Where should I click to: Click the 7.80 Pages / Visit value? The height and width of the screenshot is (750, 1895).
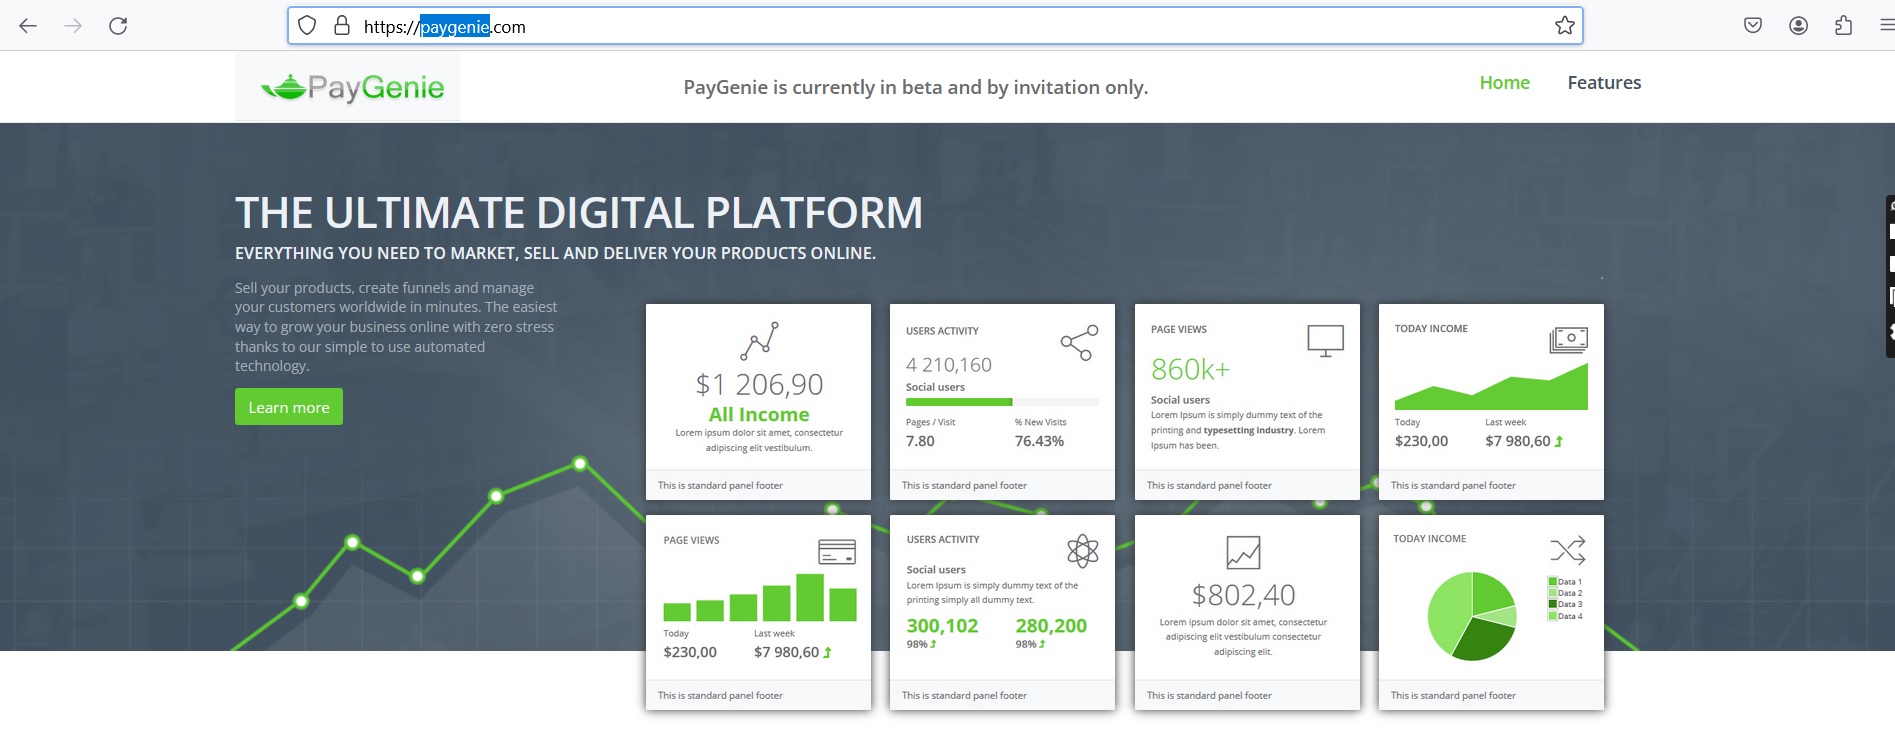coord(920,441)
